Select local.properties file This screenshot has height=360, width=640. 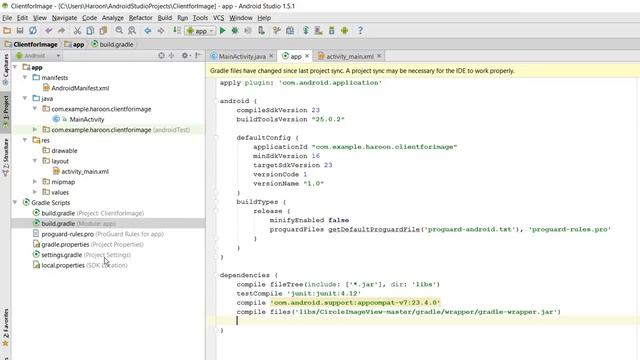[80, 265]
